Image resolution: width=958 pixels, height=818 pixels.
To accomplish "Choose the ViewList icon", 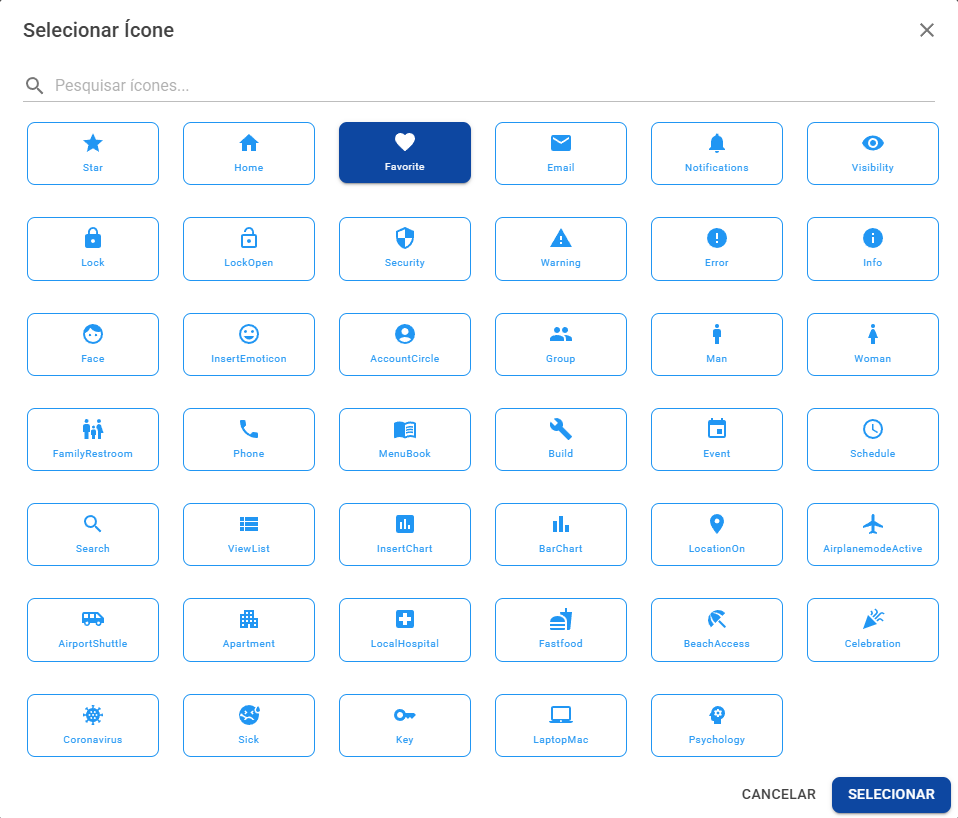I will [249, 535].
